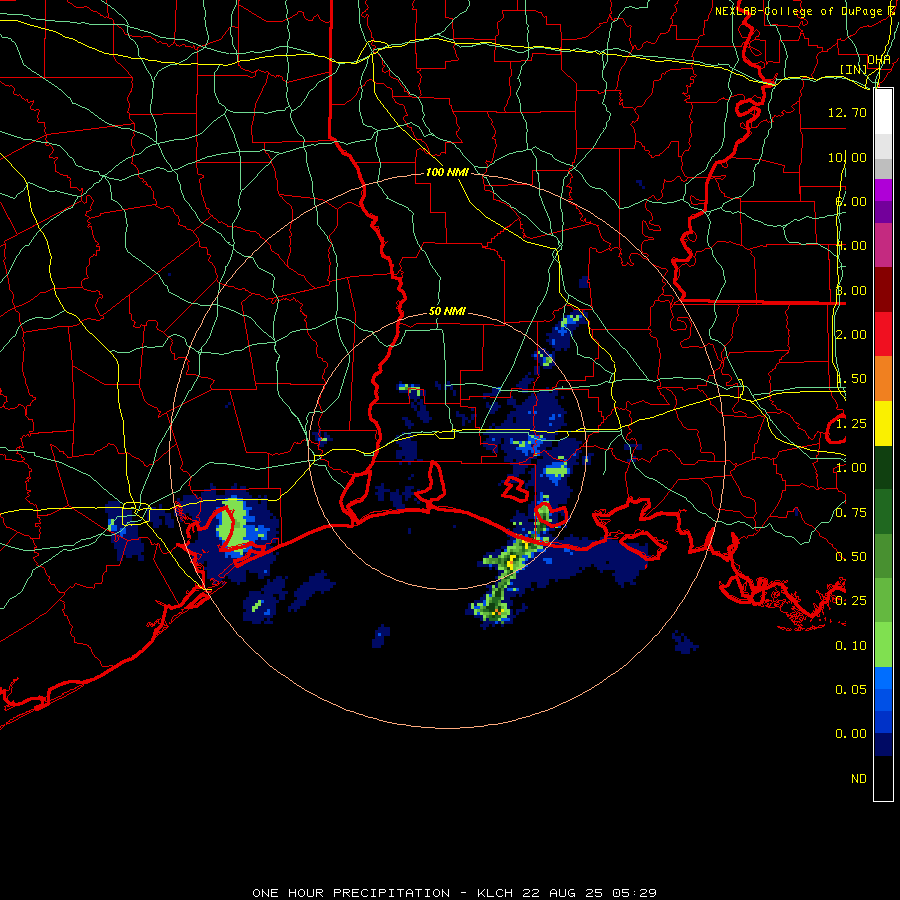Screen dimensions: 900x900
Task: Click the [IN] units label
Action: [854, 70]
